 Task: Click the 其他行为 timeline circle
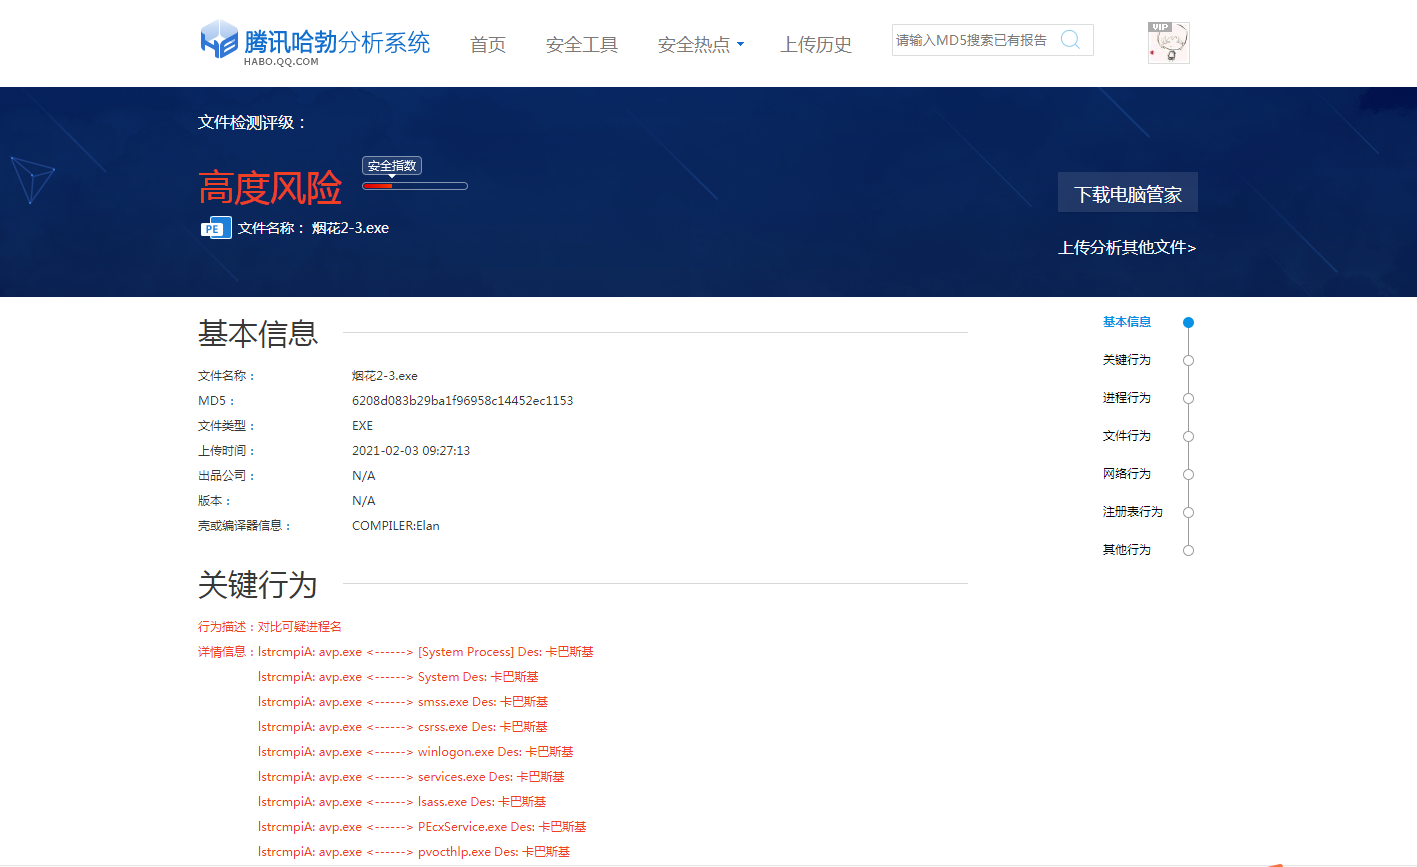1188,550
